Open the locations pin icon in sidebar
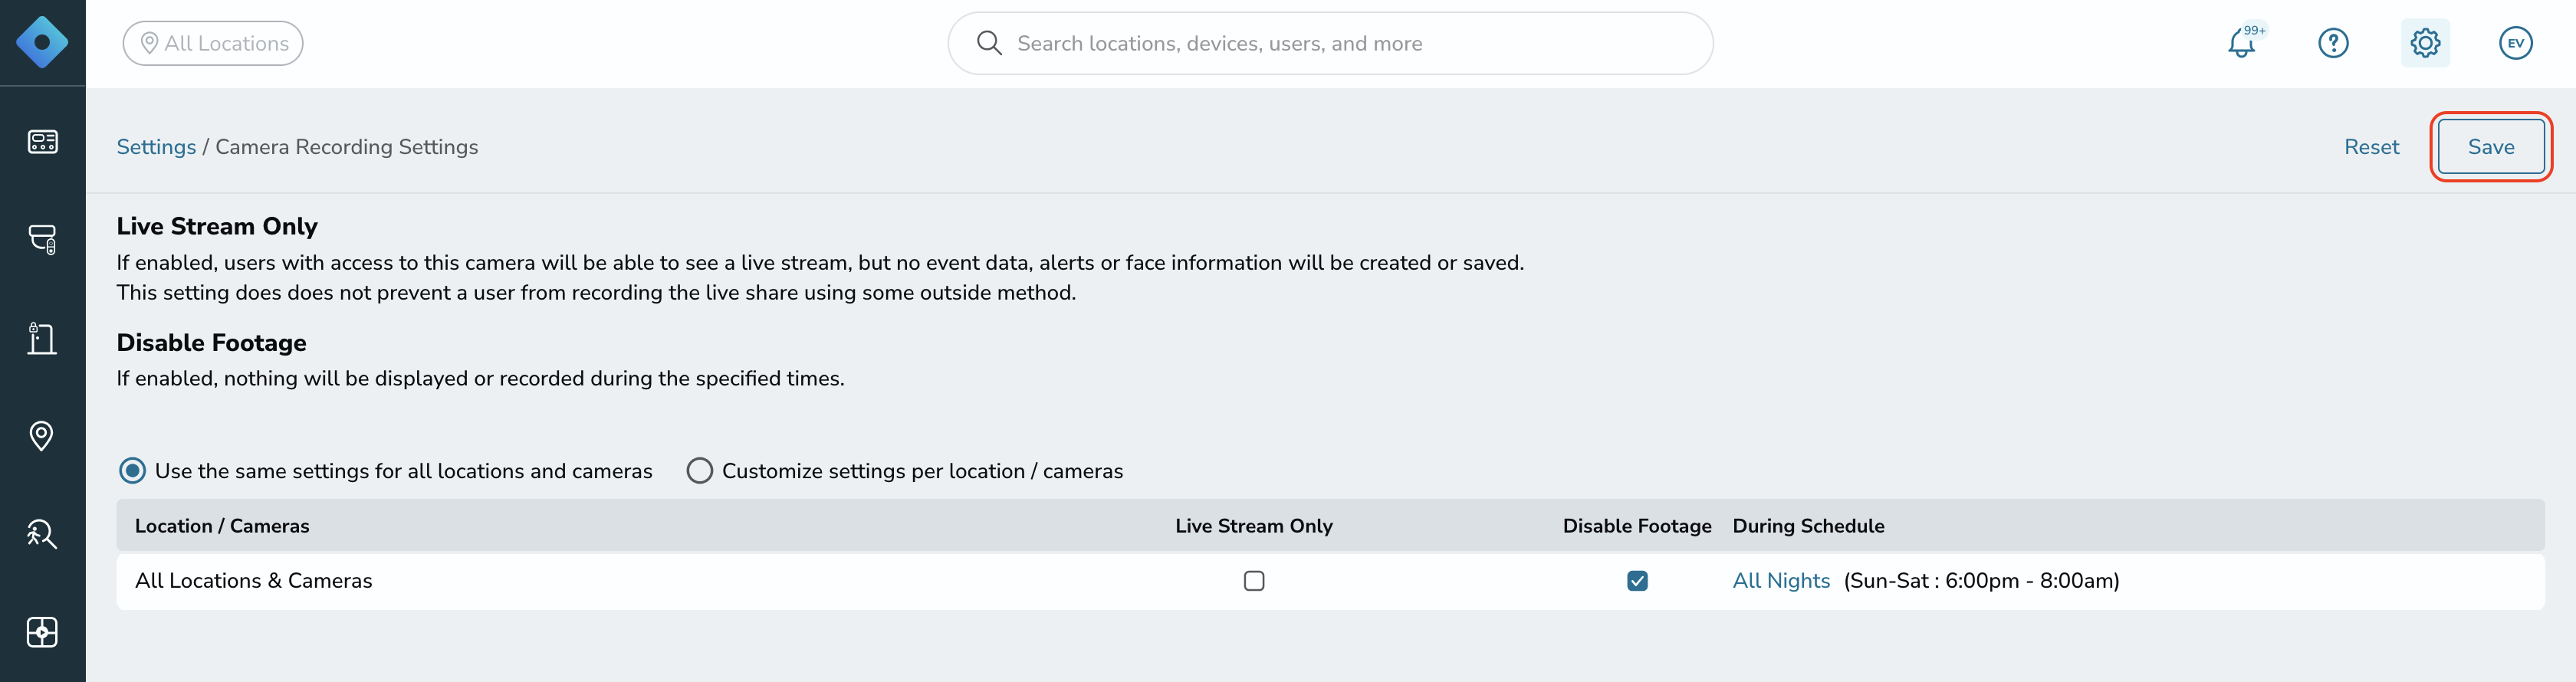The height and width of the screenshot is (682, 2576). pyautogui.click(x=42, y=436)
